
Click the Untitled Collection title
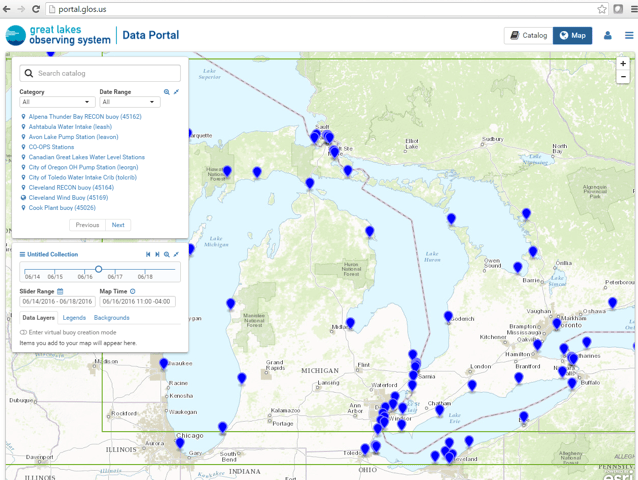52,254
